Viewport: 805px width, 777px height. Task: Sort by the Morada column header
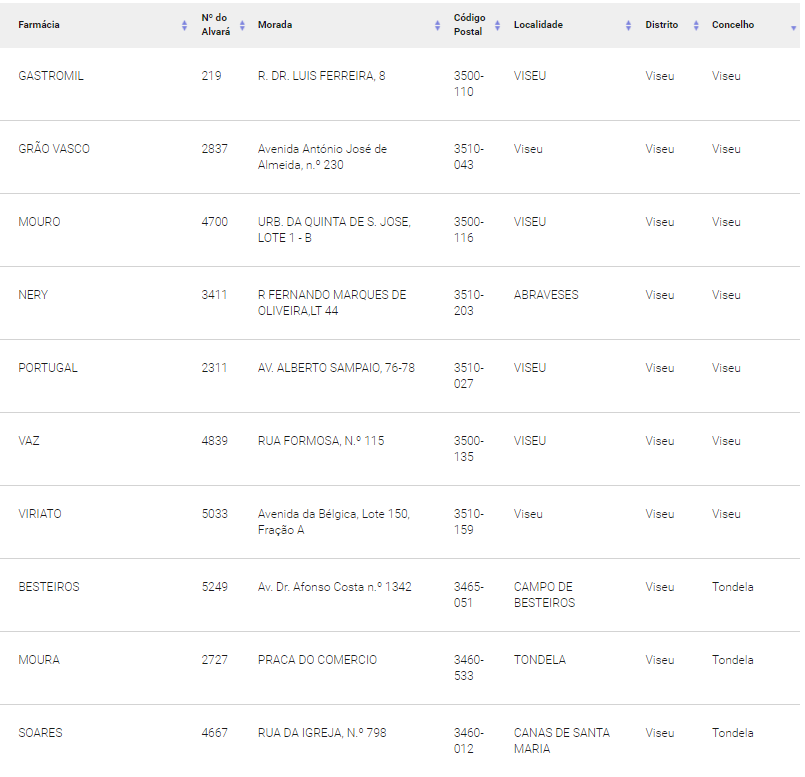pyautogui.click(x=275, y=25)
